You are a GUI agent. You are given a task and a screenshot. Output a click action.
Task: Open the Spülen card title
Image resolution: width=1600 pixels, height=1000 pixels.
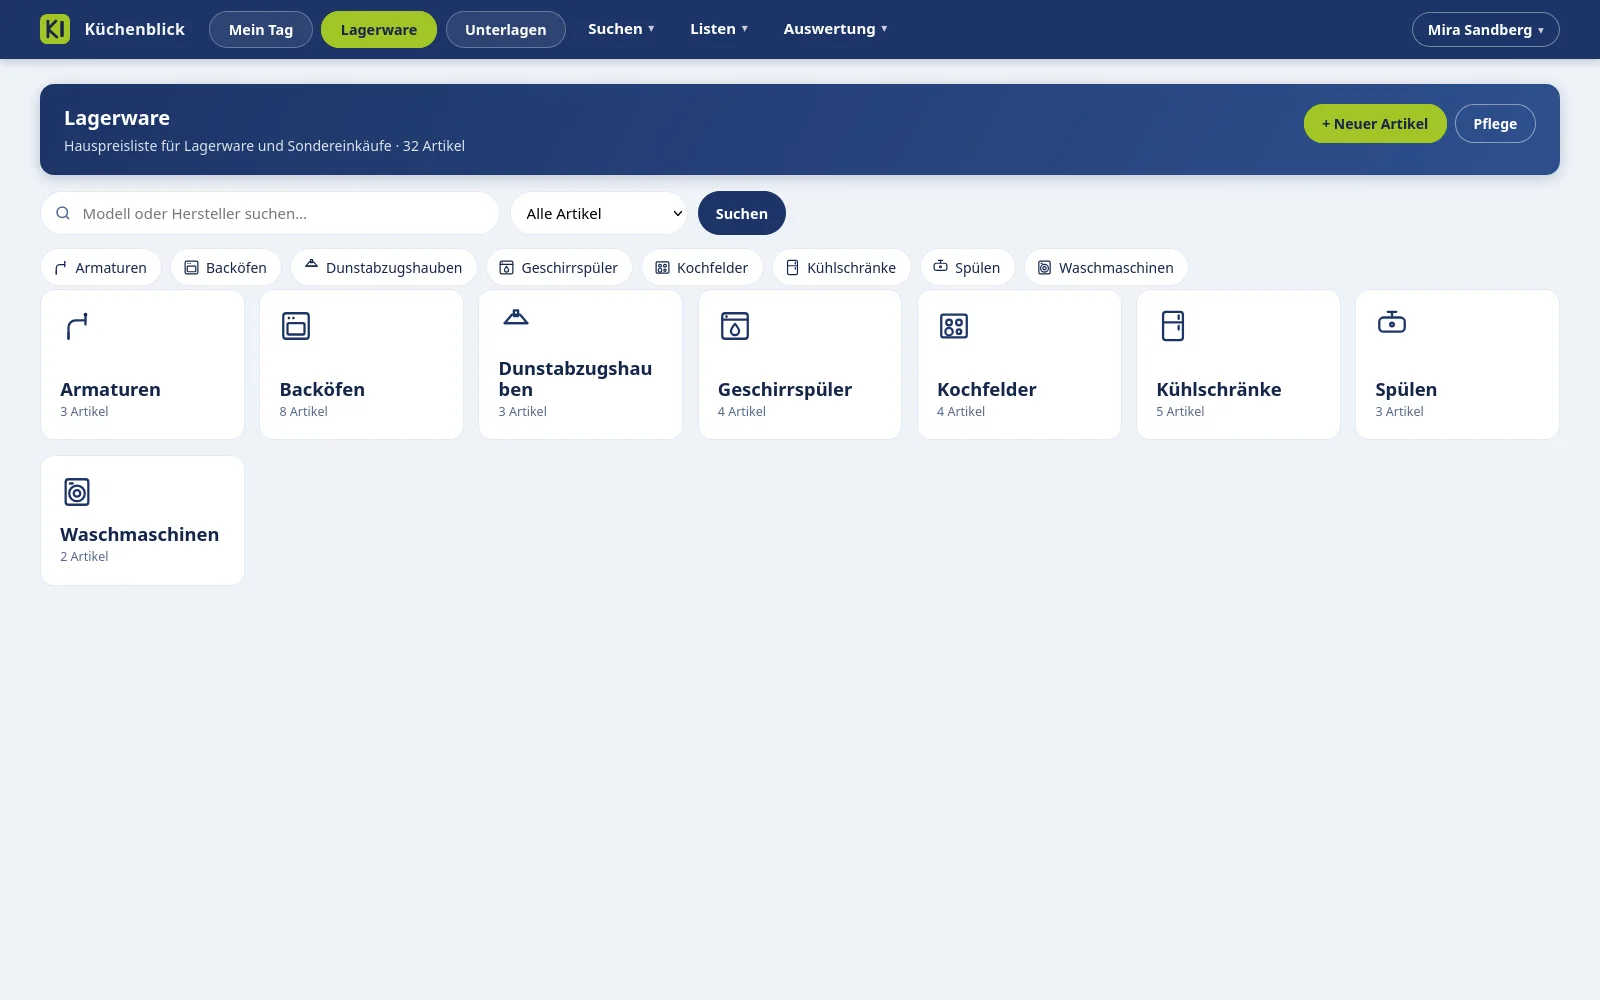[1406, 390]
